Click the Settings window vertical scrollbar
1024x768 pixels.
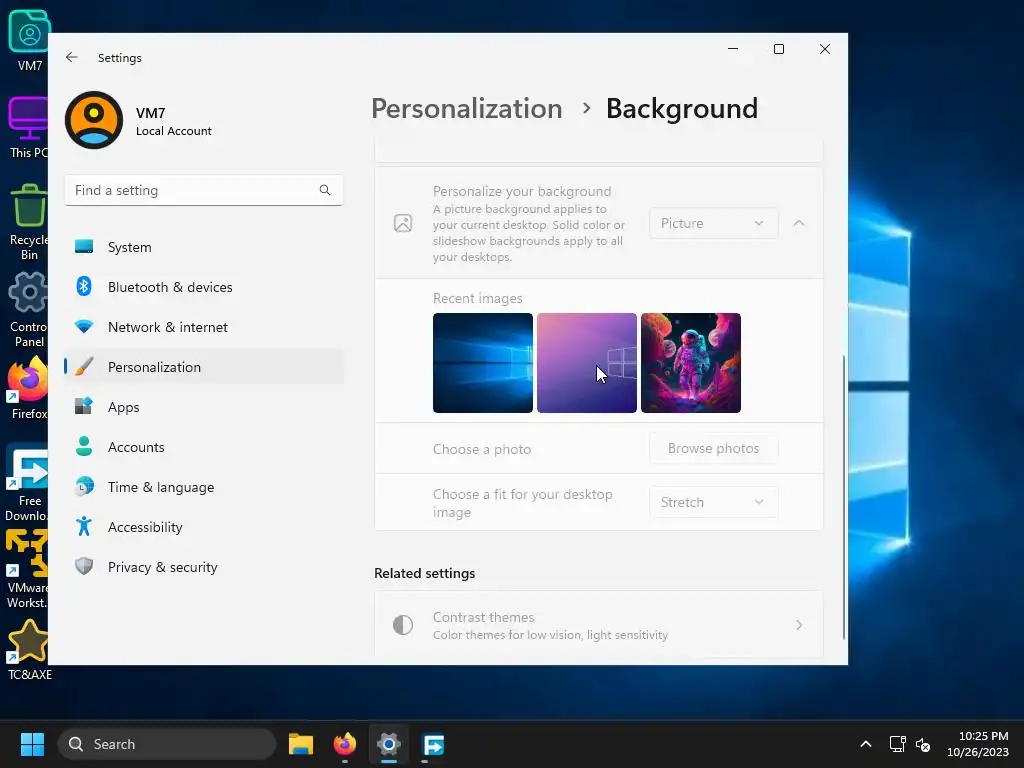844,496
